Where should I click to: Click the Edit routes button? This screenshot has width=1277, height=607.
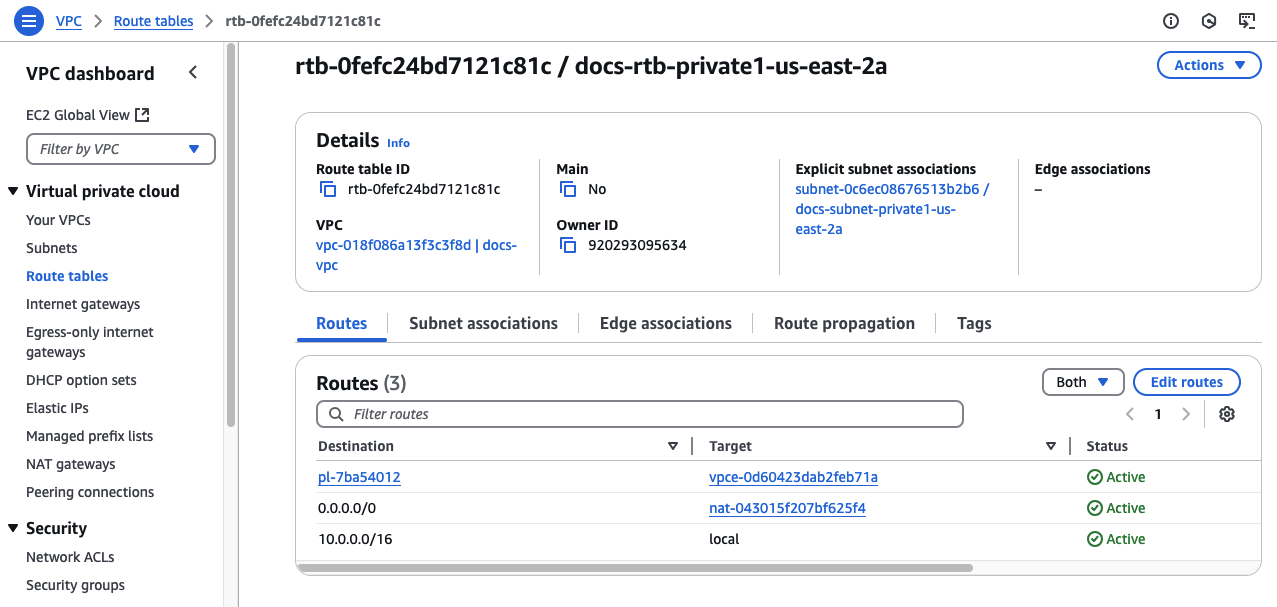pyautogui.click(x=1186, y=381)
